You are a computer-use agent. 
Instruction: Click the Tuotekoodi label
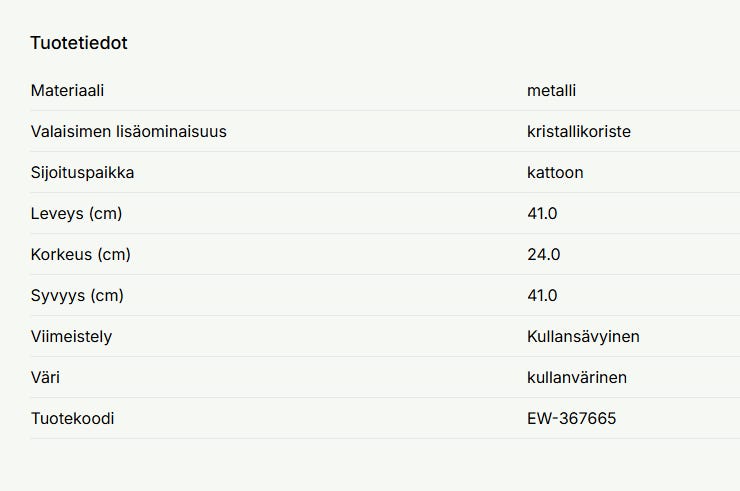72,419
